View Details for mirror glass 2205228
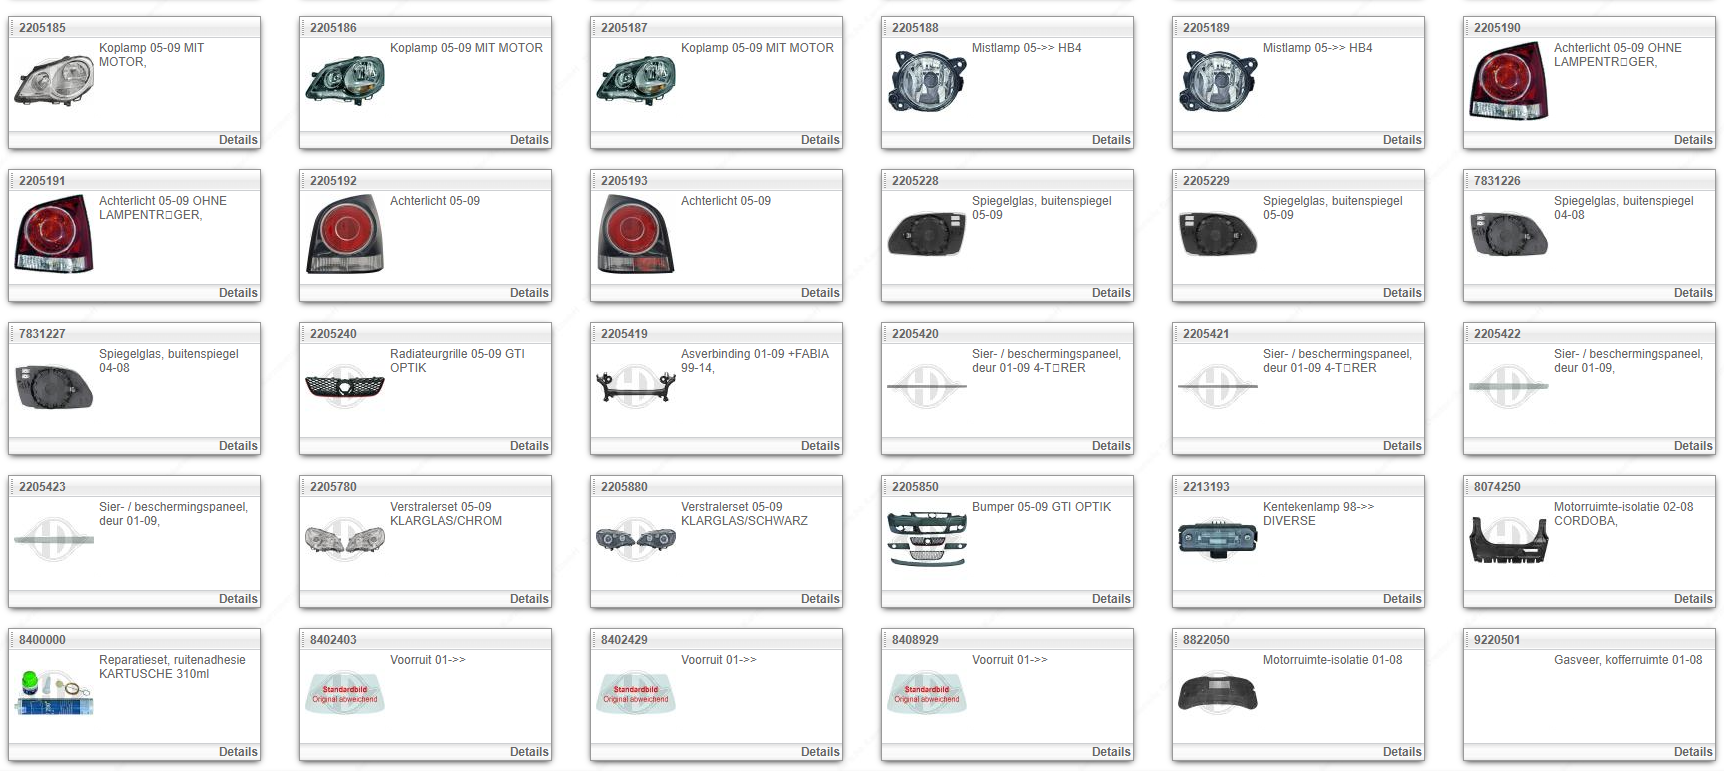Viewport: 1724px width, 771px height. click(1110, 293)
